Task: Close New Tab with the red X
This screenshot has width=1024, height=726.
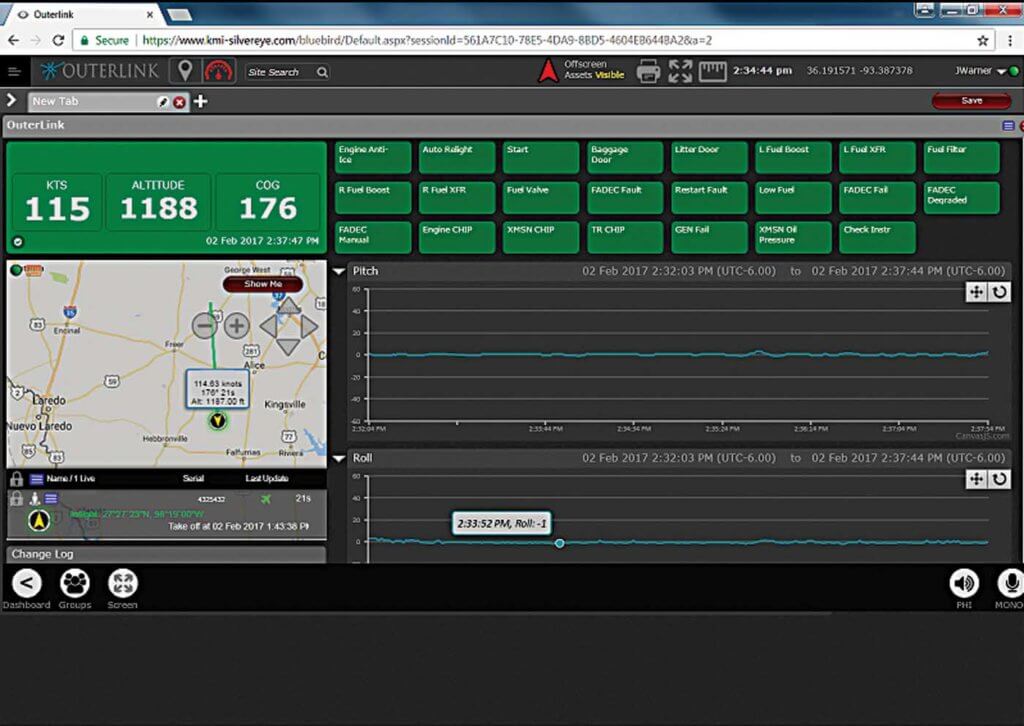Action: [179, 102]
